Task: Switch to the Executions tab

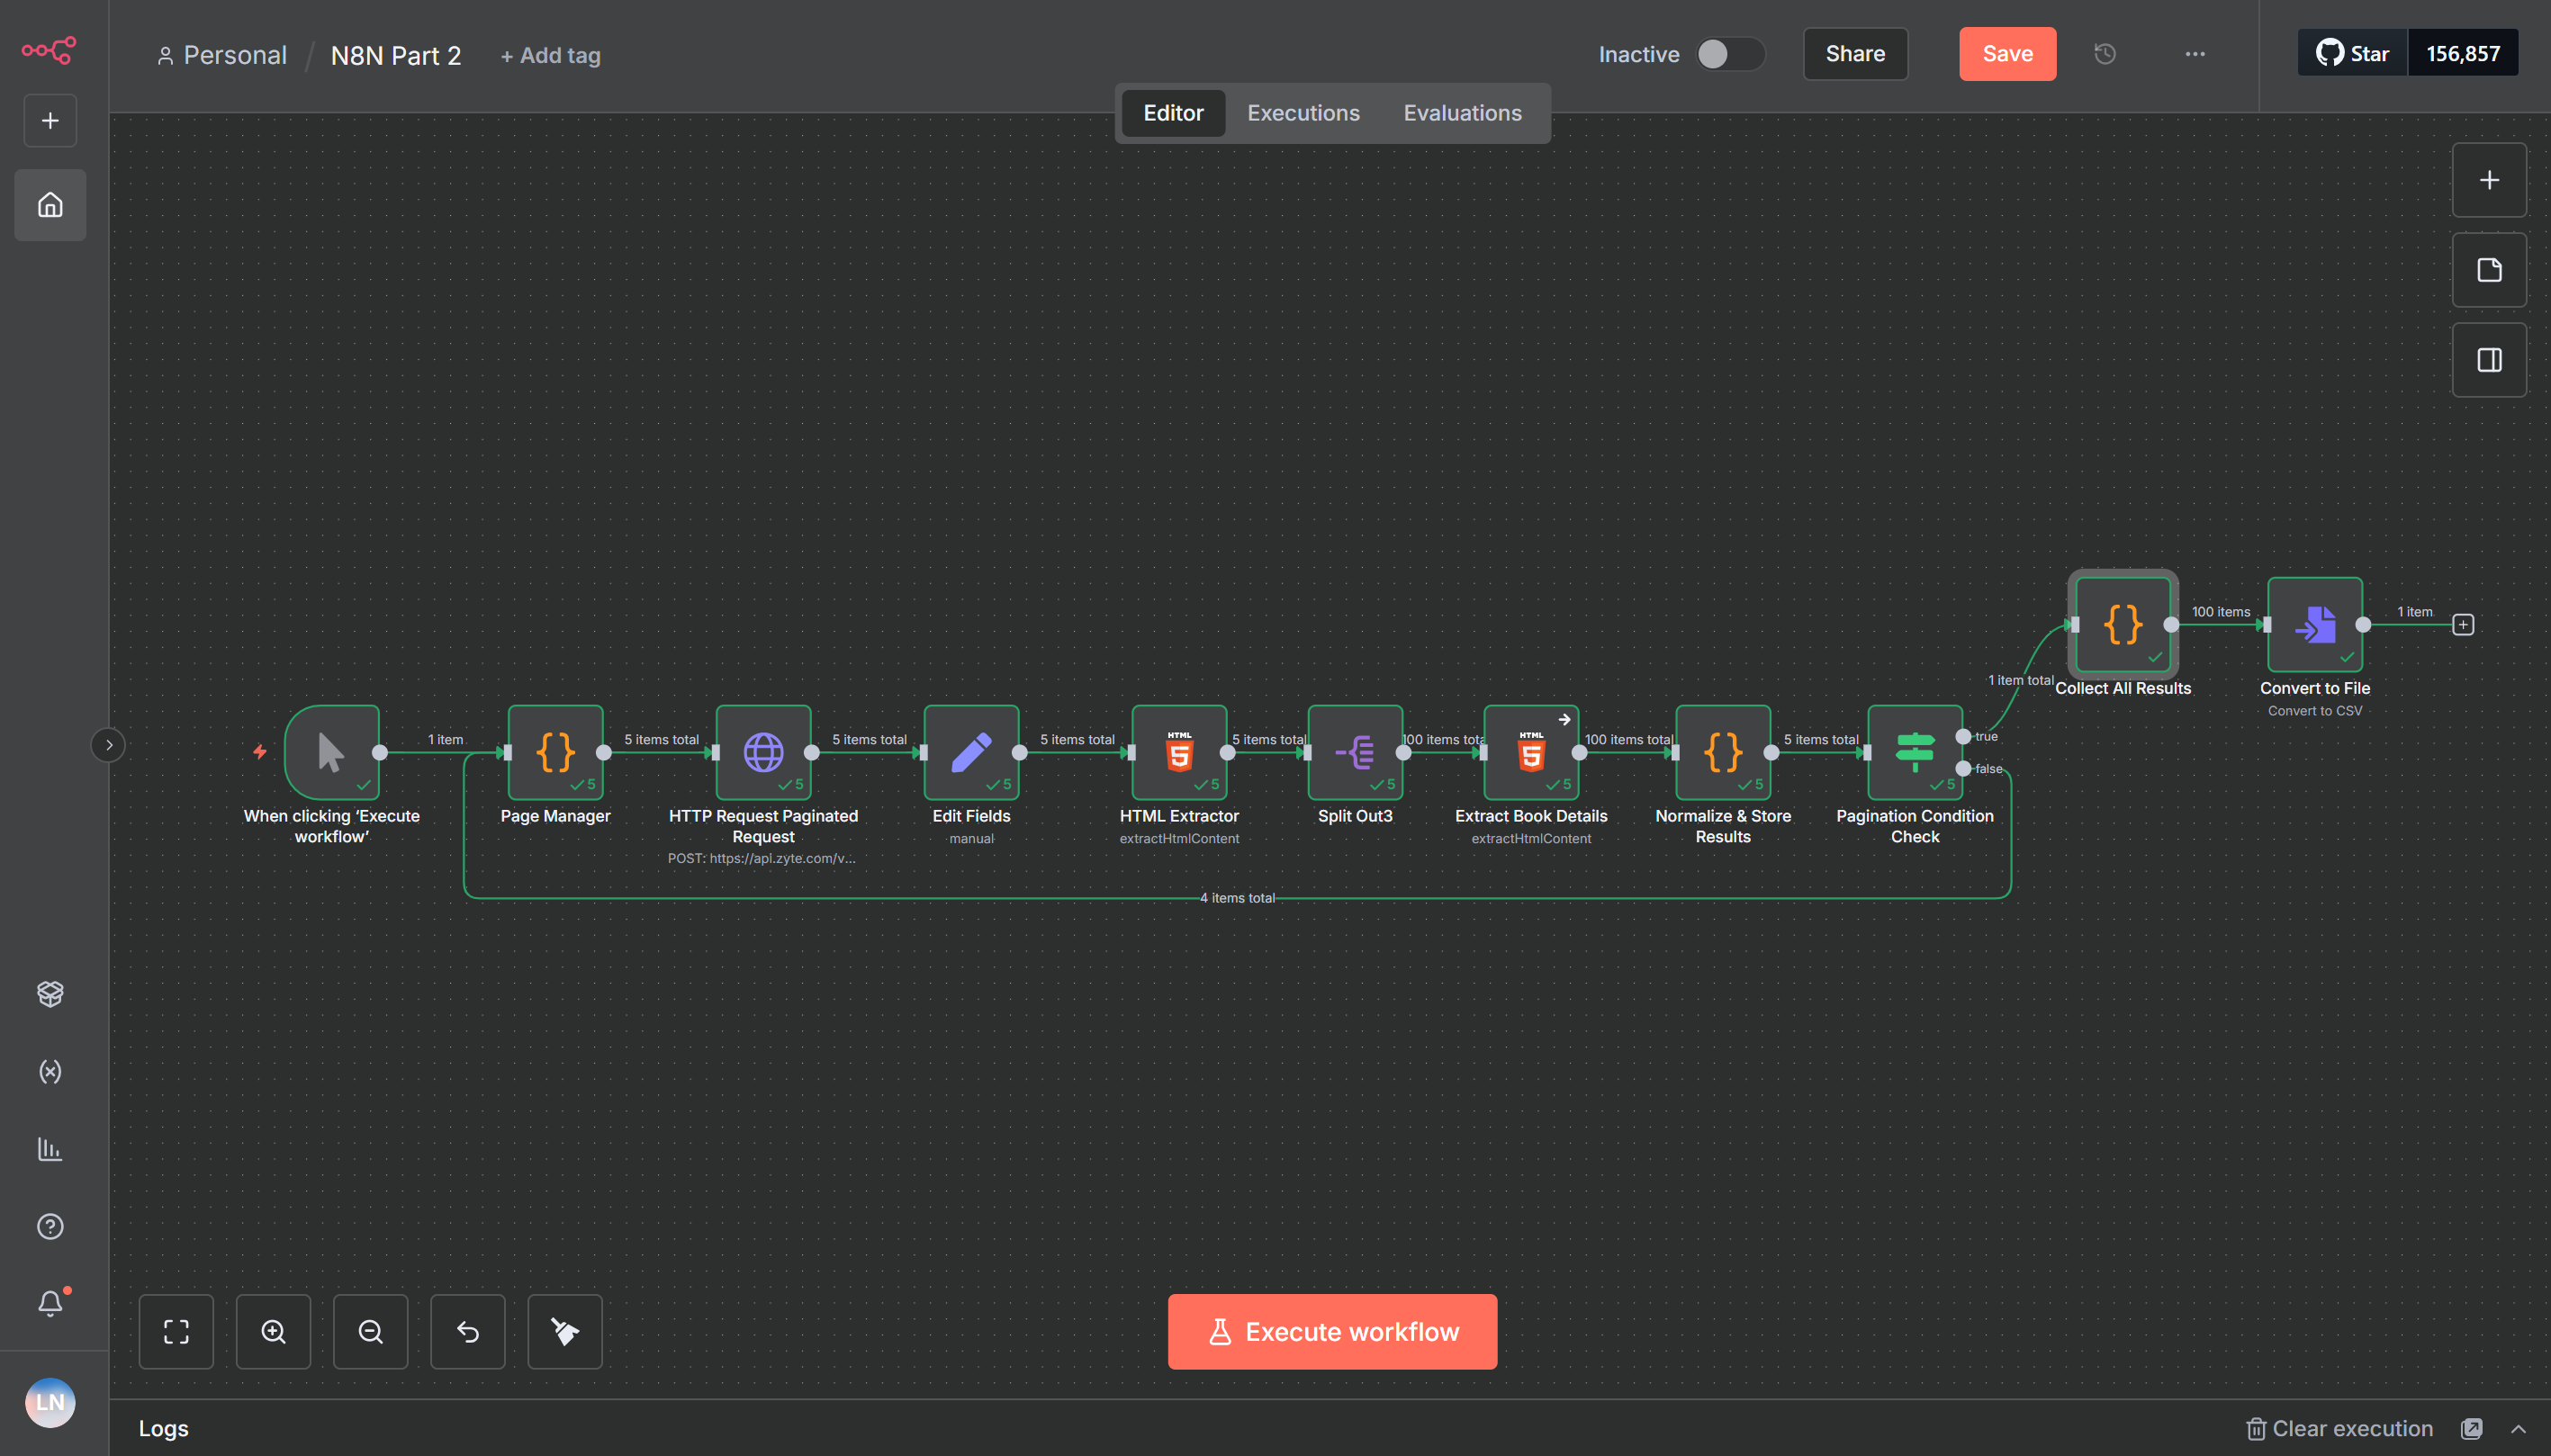Action: coord(1303,113)
